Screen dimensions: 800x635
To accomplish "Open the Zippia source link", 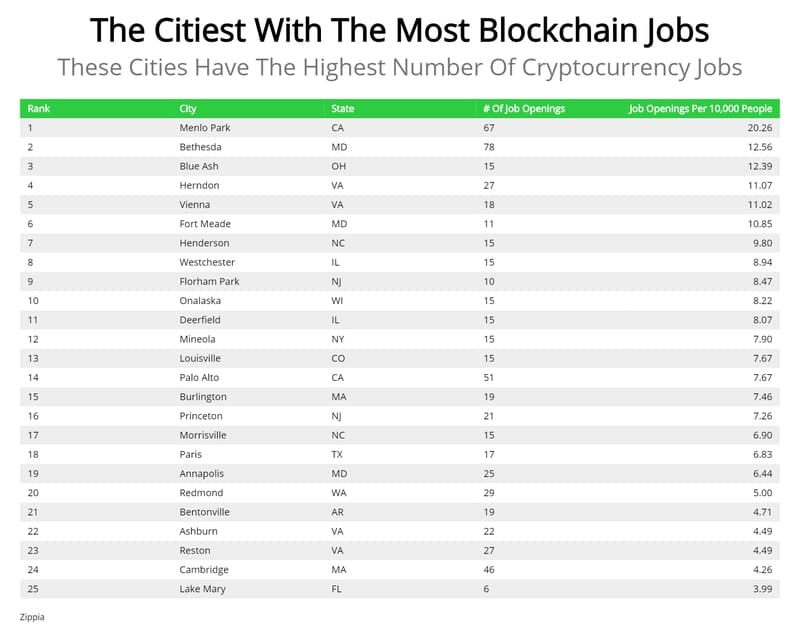I will pyautogui.click(x=32, y=617).
